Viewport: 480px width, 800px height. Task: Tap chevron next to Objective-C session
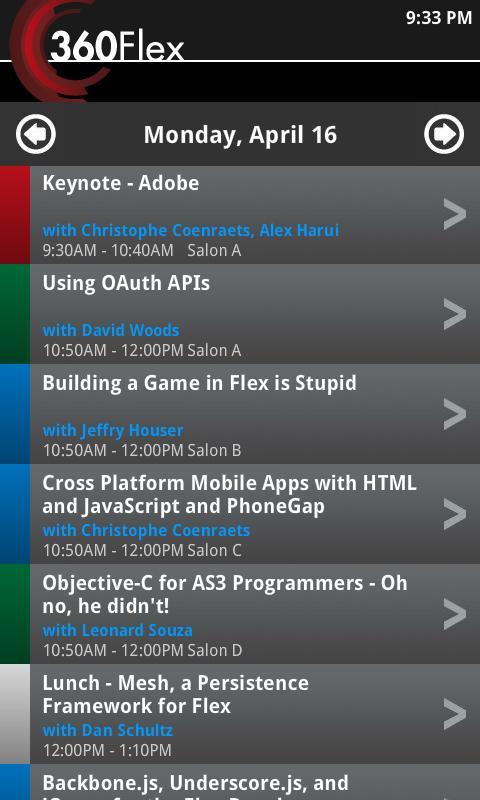click(x=455, y=614)
